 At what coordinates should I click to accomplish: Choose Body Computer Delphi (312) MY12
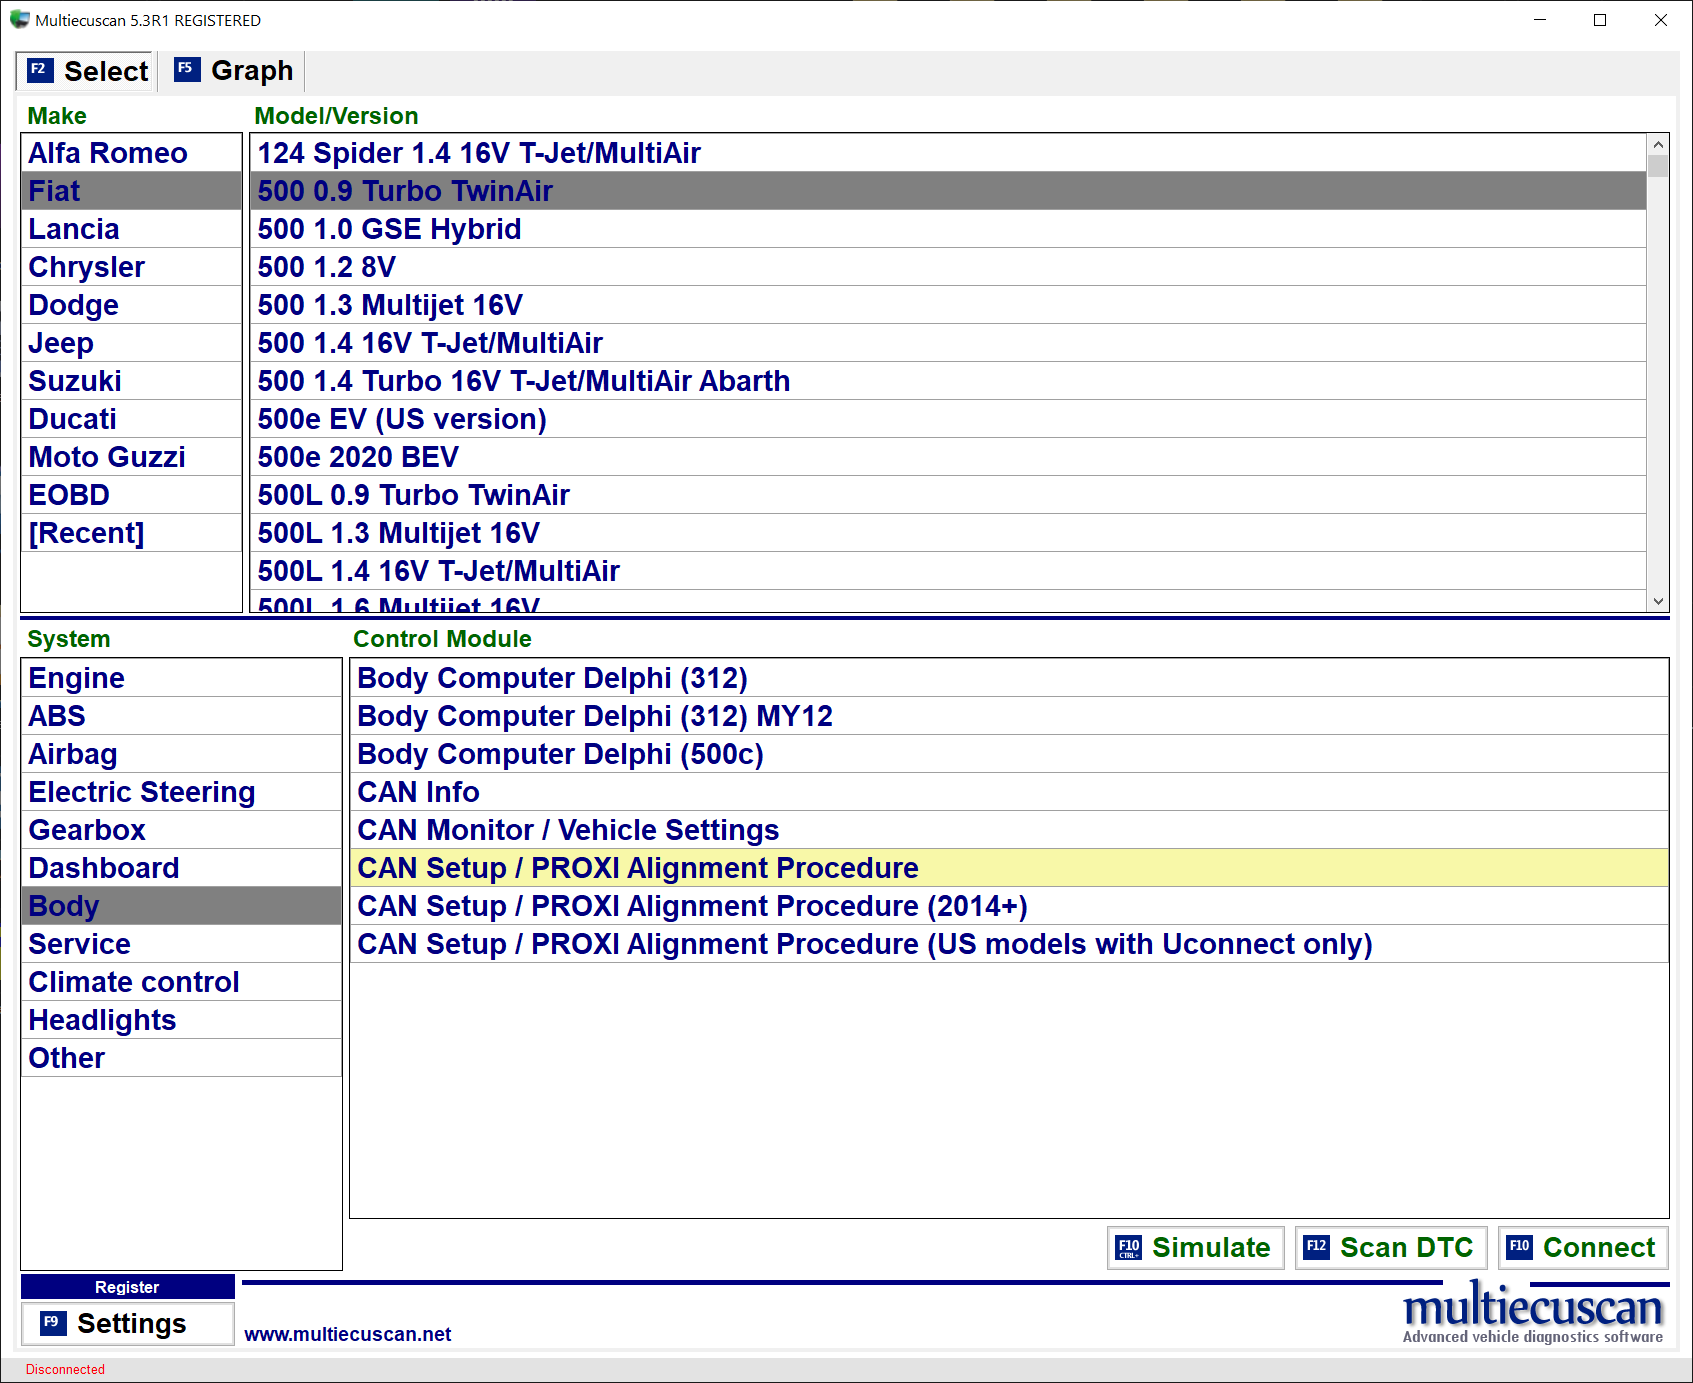pos(1009,716)
